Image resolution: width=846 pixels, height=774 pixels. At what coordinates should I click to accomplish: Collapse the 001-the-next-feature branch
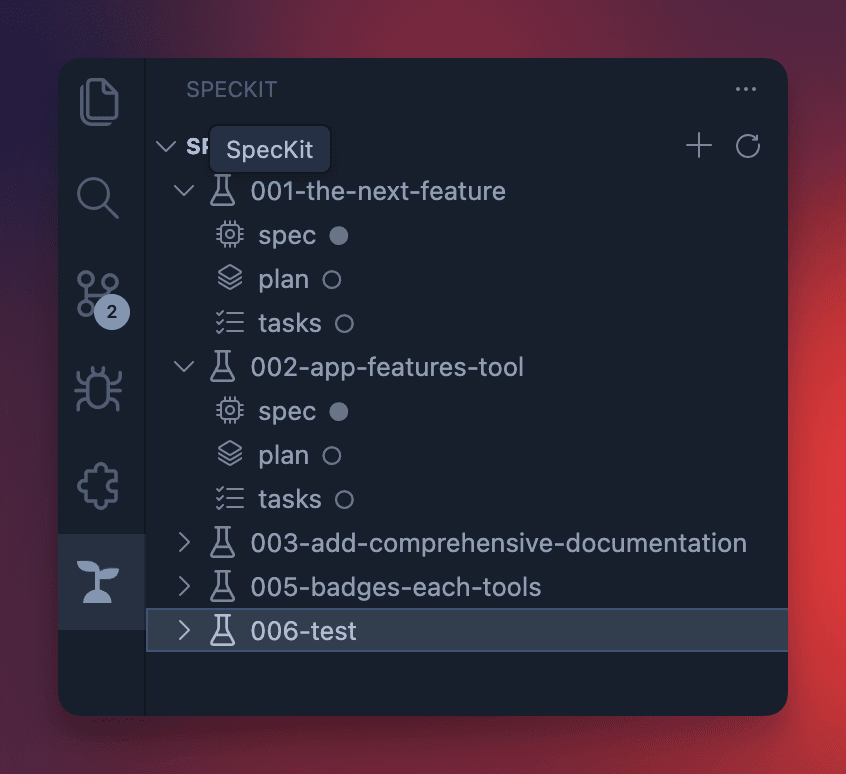(184, 190)
